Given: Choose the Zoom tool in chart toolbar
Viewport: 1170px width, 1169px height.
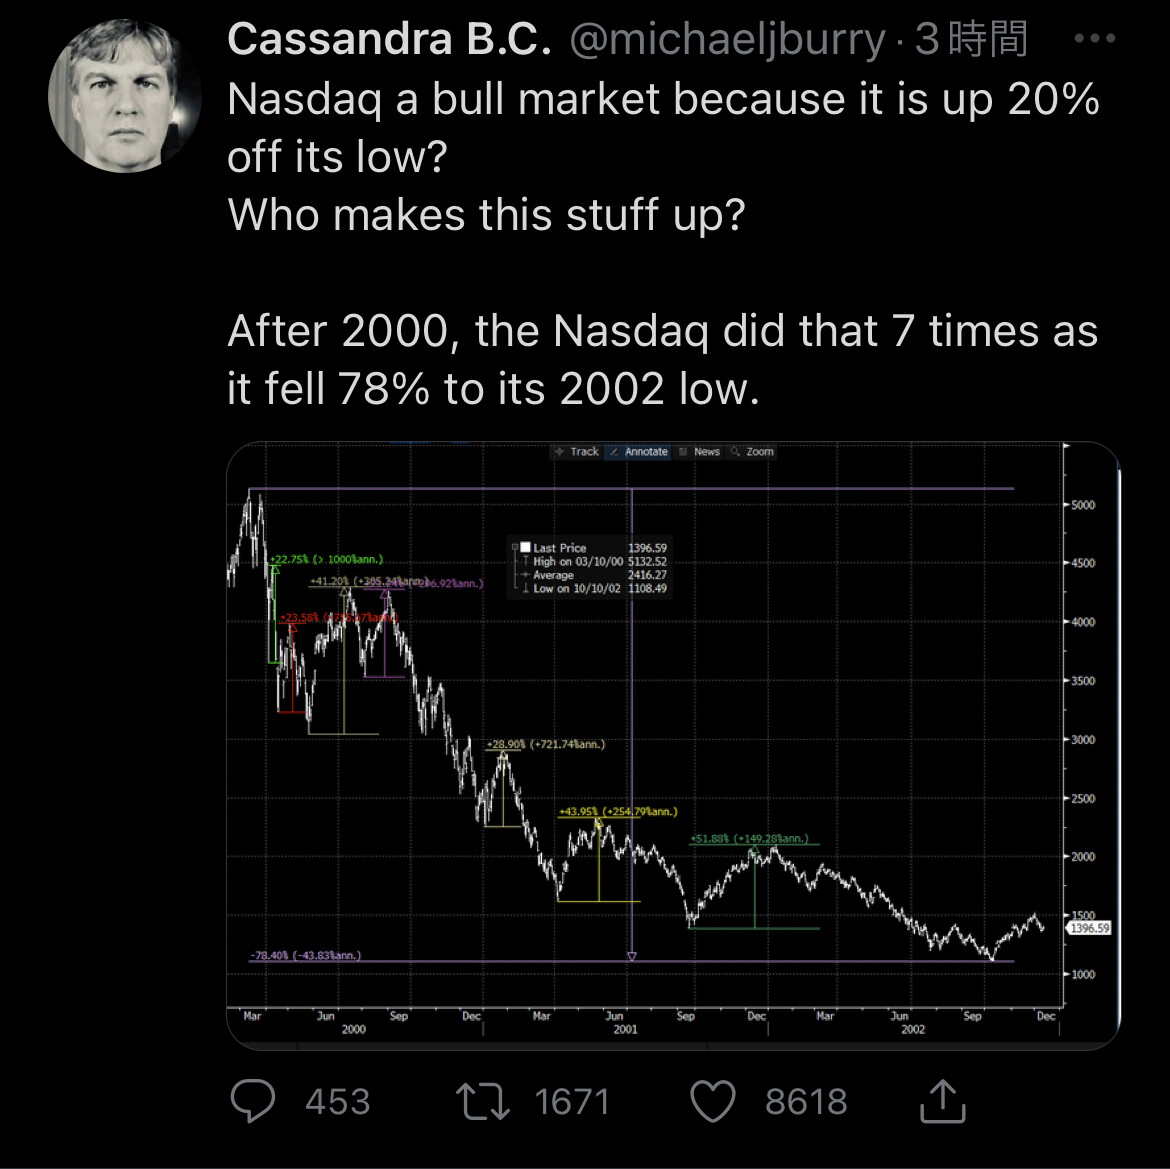Looking at the screenshot, I should tap(752, 451).
